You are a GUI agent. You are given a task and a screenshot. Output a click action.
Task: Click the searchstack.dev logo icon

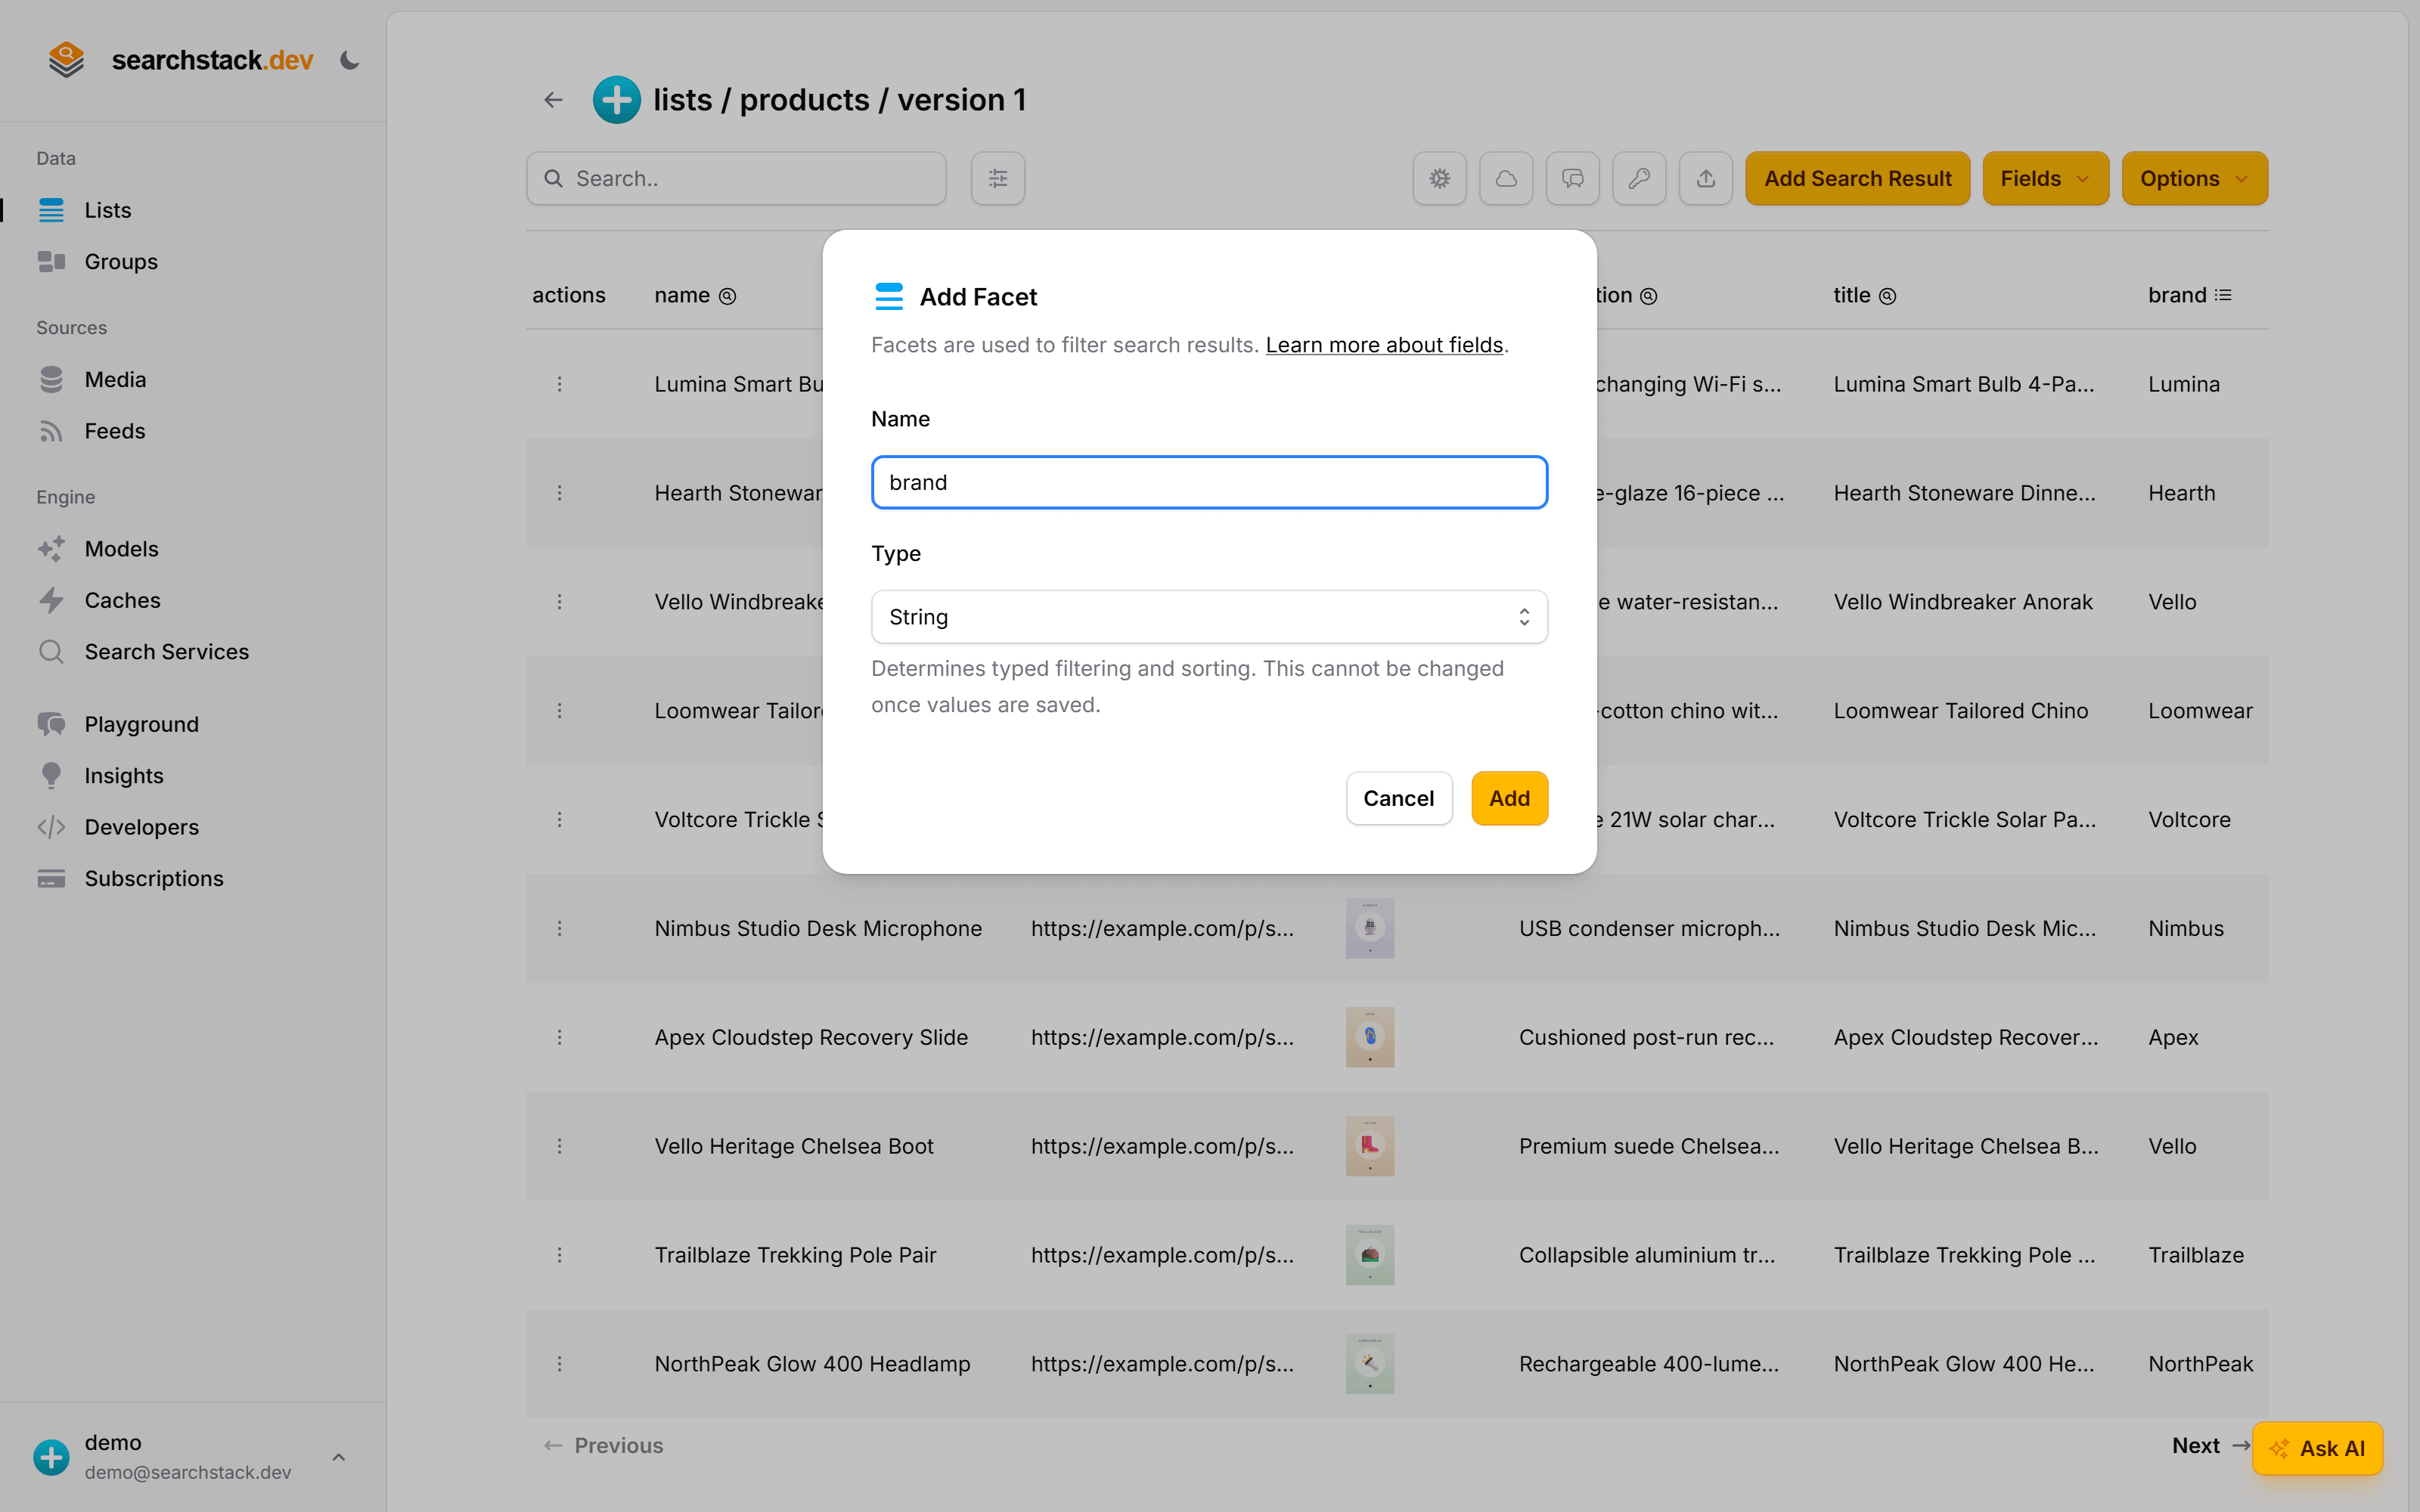[x=66, y=60]
